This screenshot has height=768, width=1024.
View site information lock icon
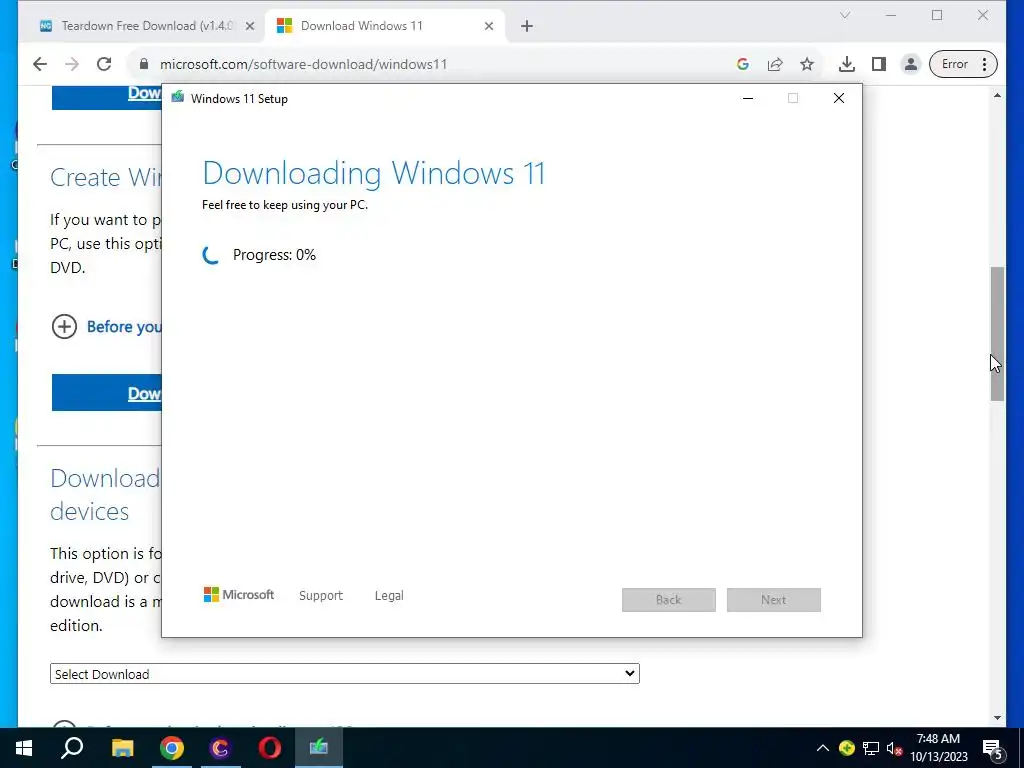click(x=144, y=64)
